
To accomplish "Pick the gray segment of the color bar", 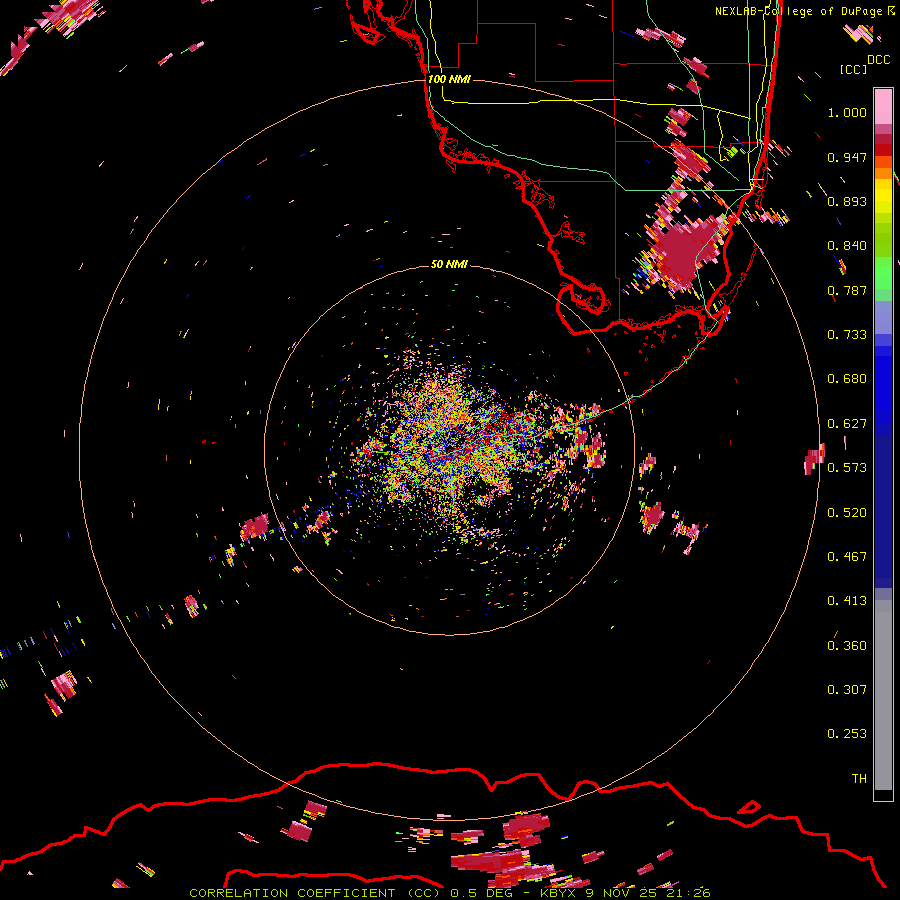I will point(883,695).
